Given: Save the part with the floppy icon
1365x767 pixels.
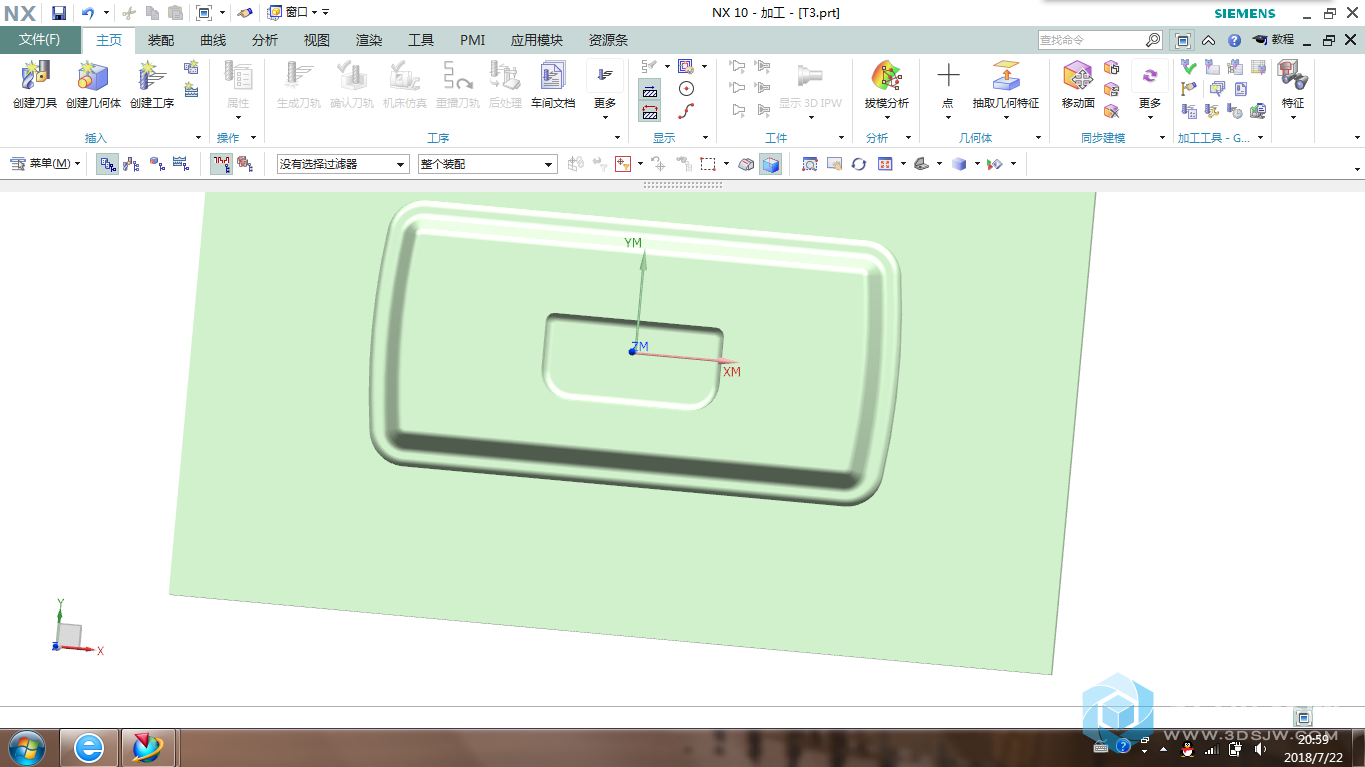Looking at the screenshot, I should (59, 13).
